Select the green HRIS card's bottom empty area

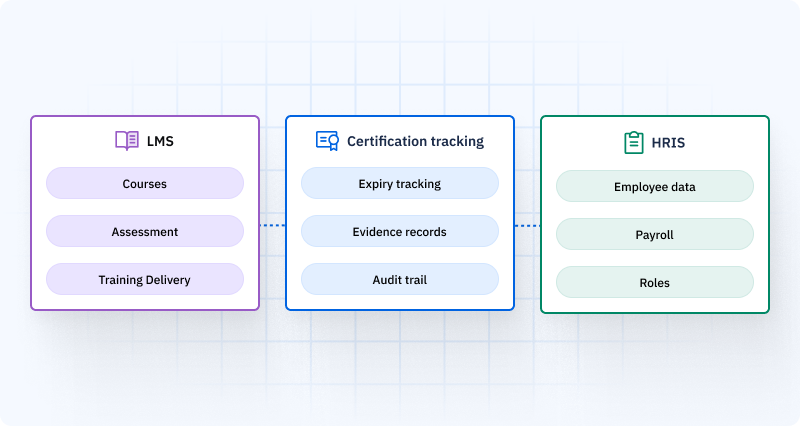(655, 305)
